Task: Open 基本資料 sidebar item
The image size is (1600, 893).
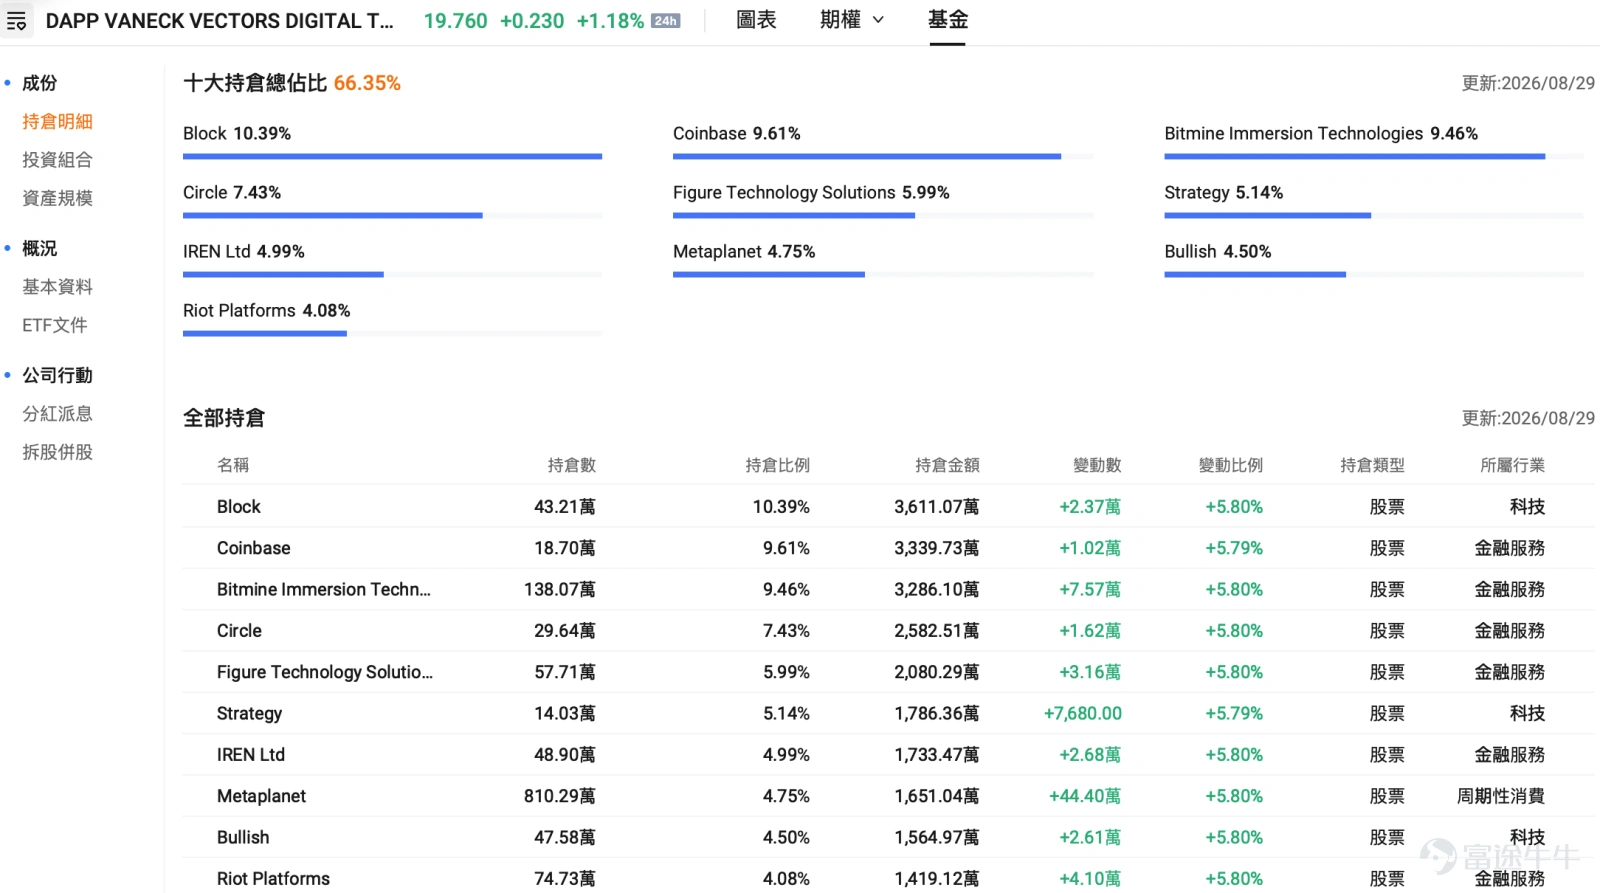Action: coord(57,287)
